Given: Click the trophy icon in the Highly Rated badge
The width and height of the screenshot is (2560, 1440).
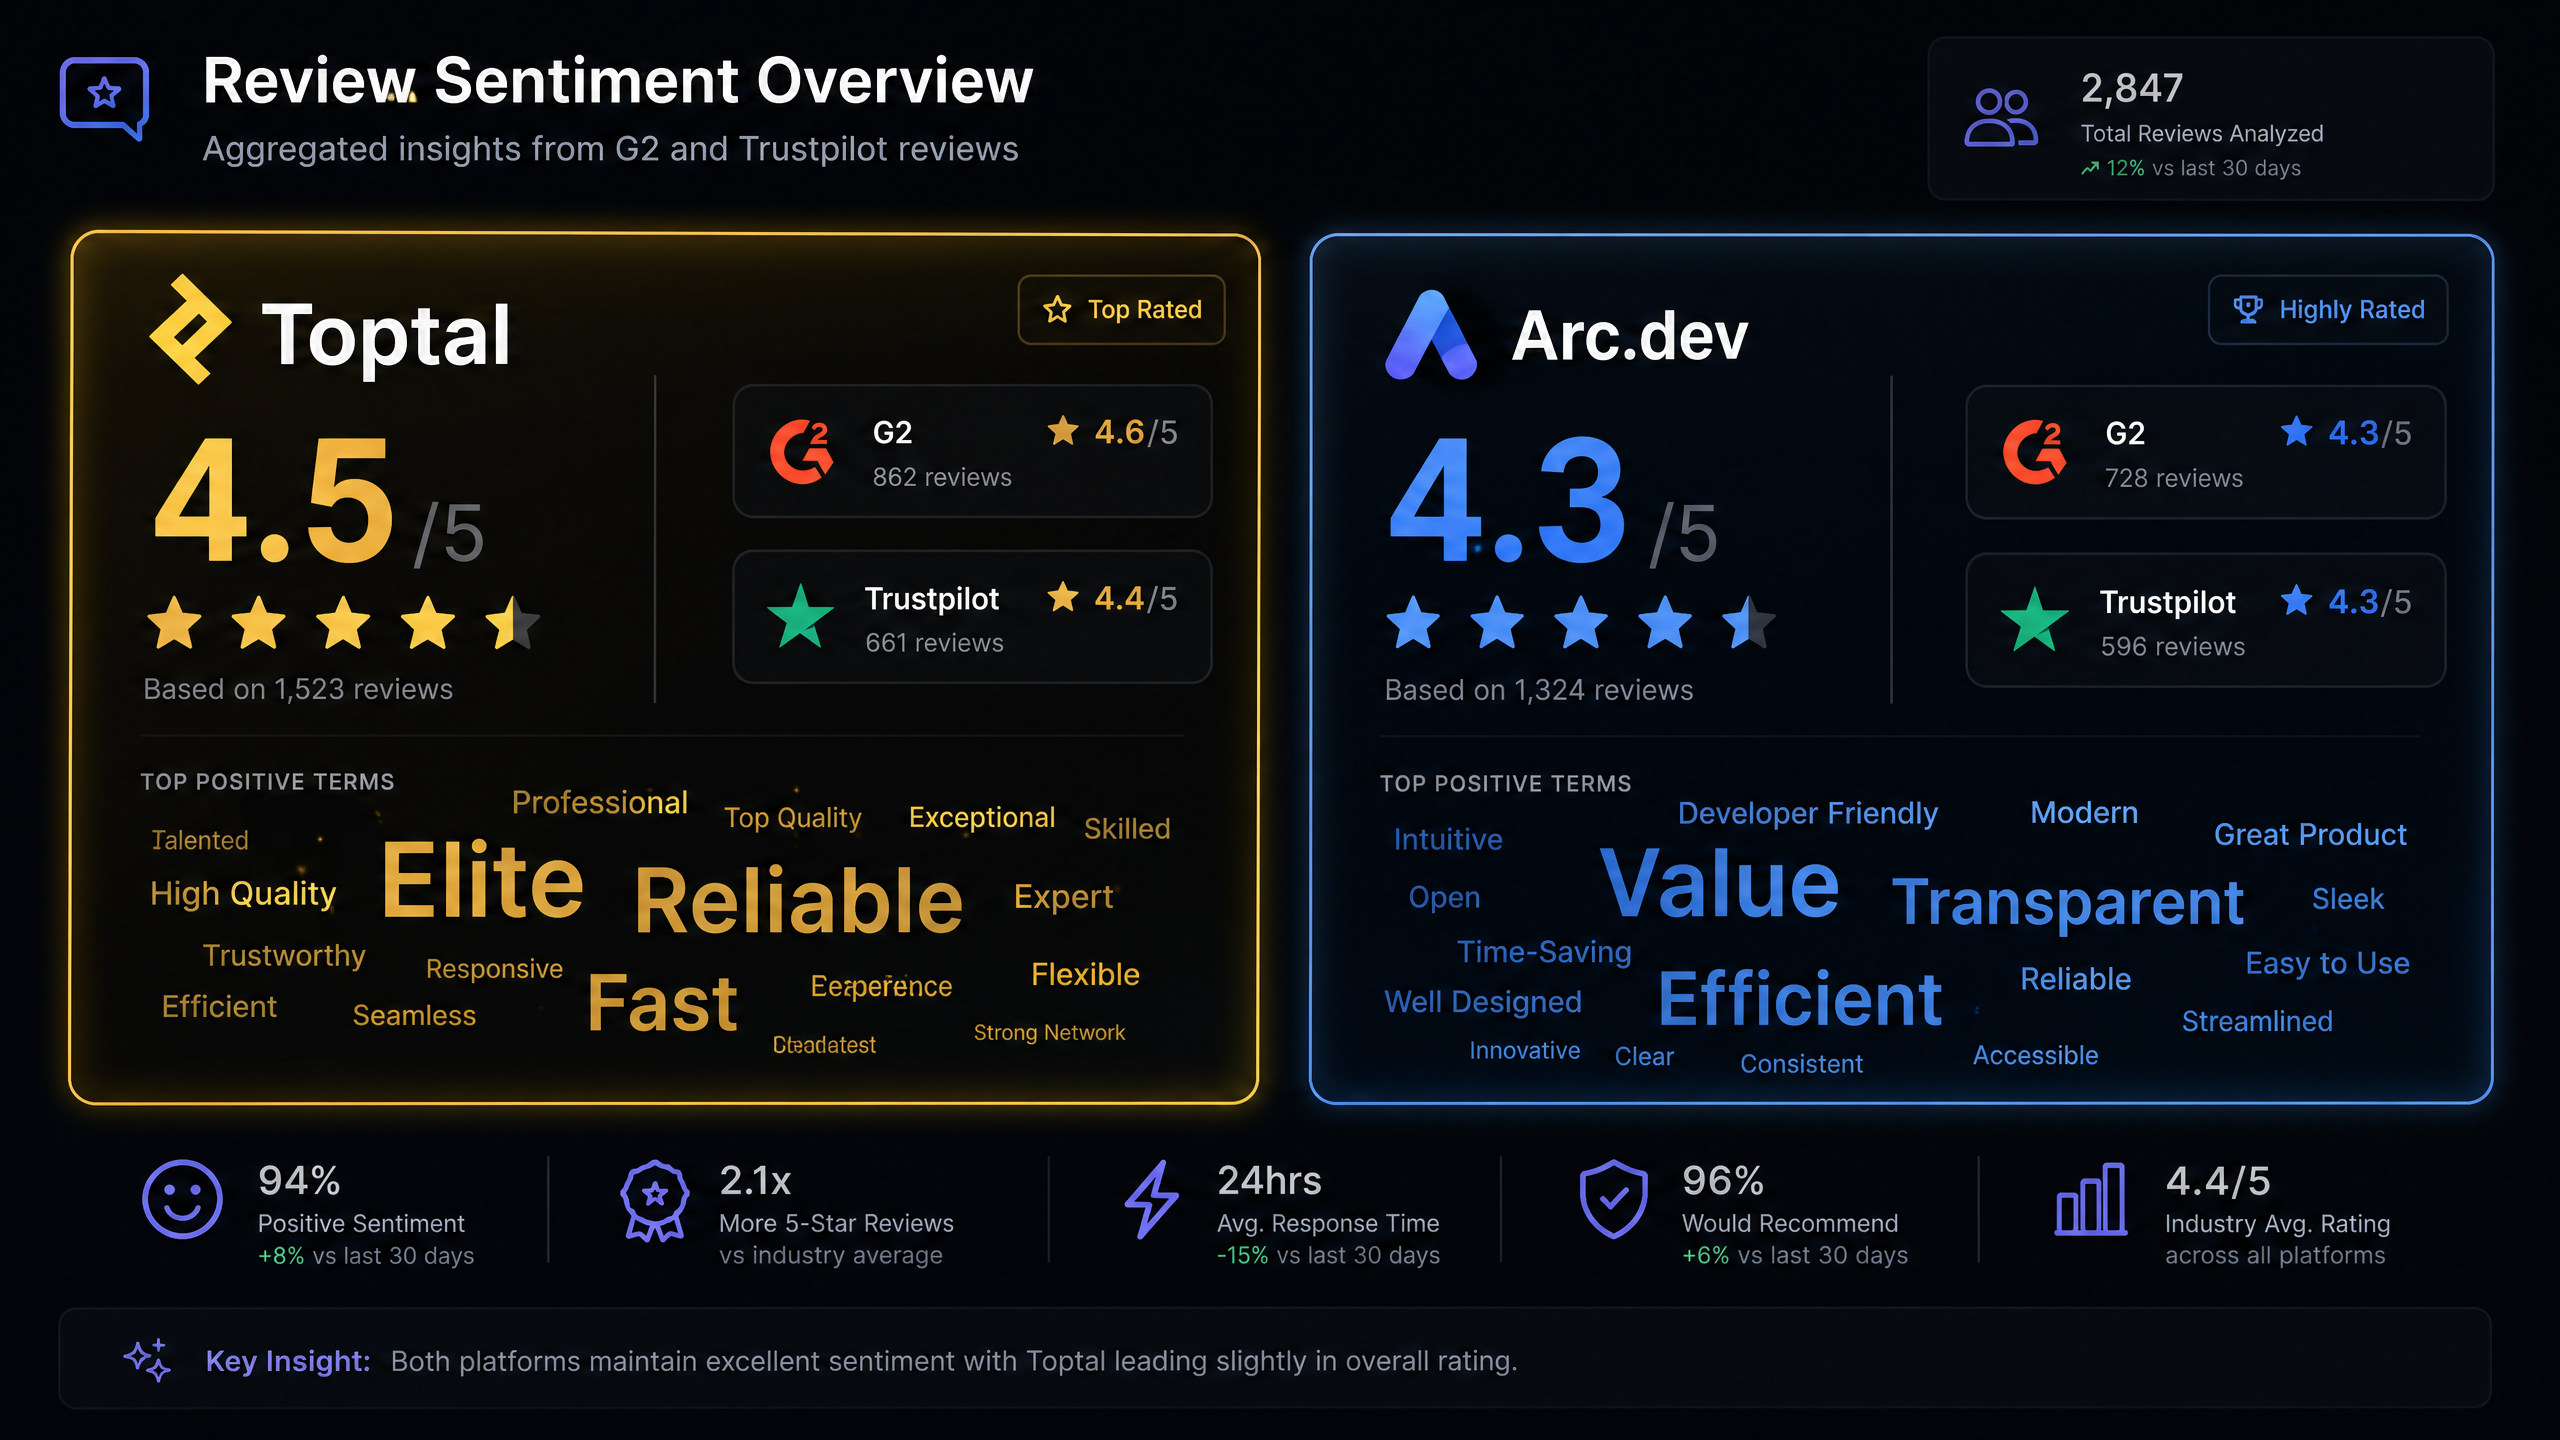Looking at the screenshot, I should (x=2247, y=309).
